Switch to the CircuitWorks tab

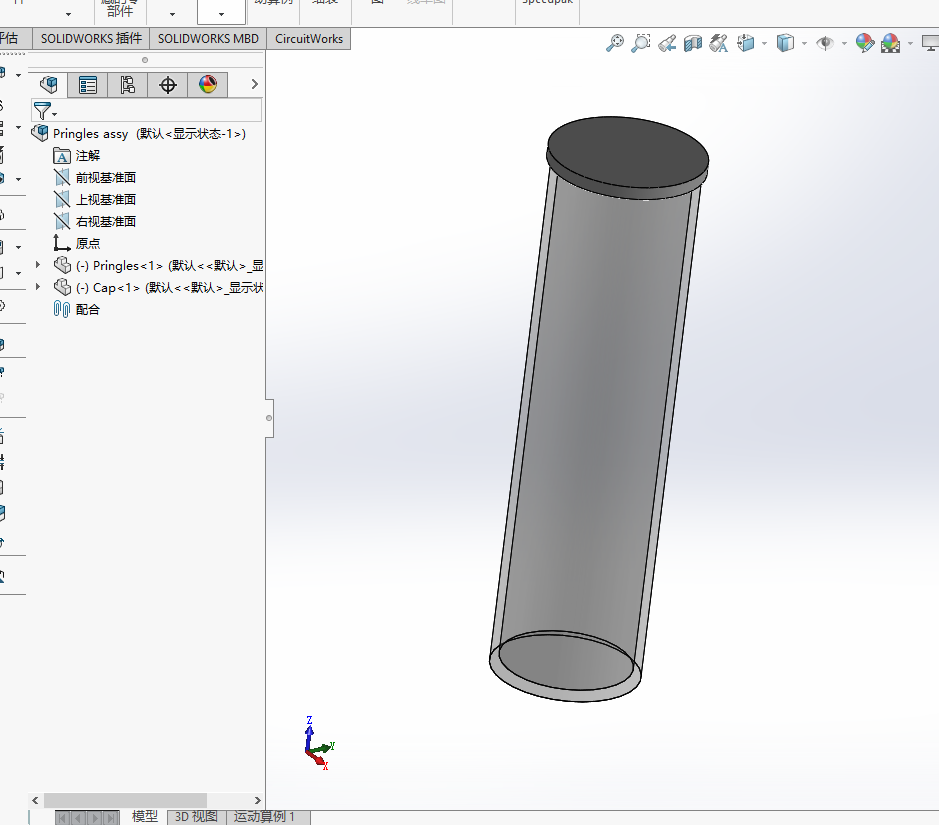click(x=309, y=38)
